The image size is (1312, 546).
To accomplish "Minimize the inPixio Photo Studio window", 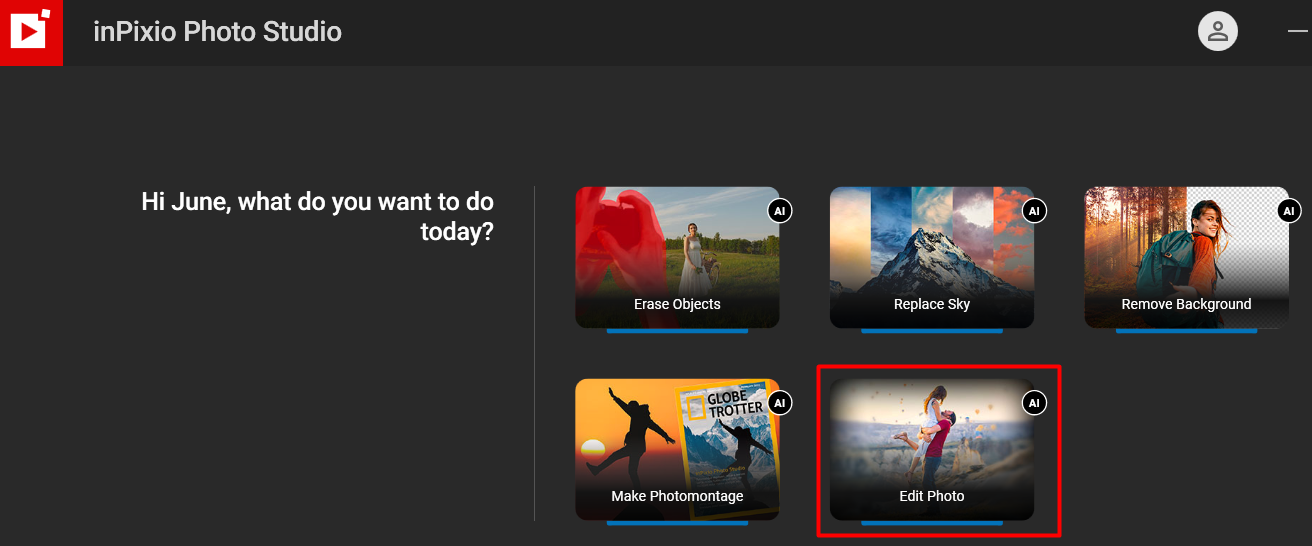I will coord(1297,32).
